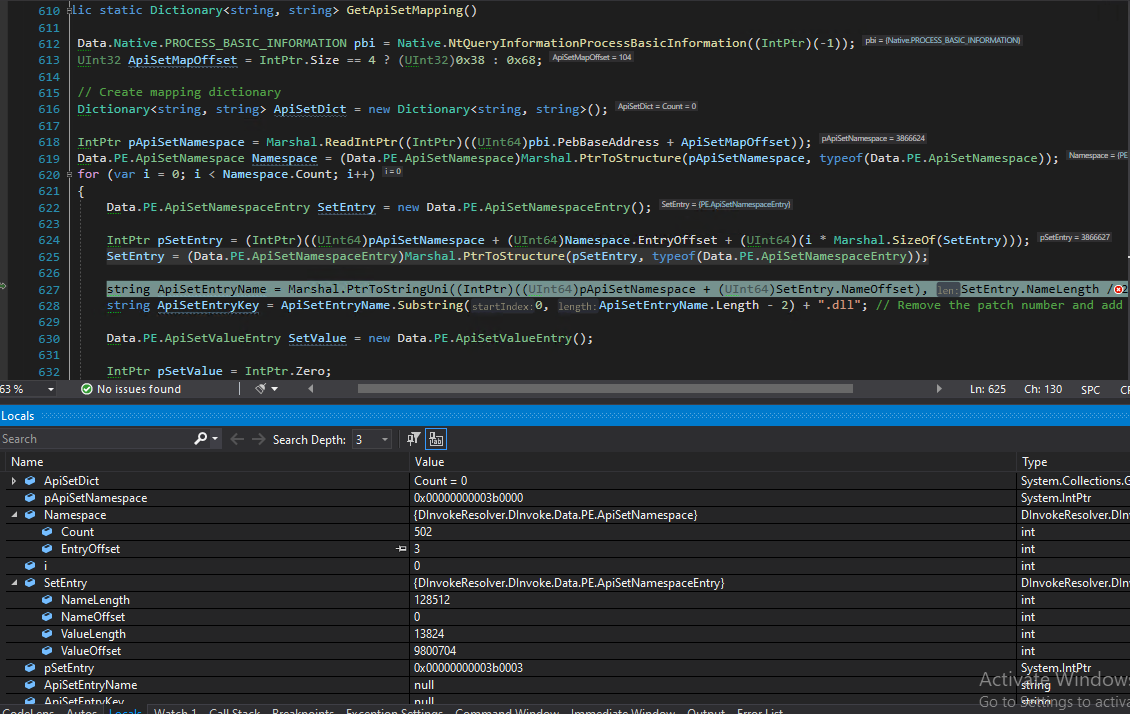The height and width of the screenshot is (714, 1130).
Task: Select the NameLength value 128512
Action: (x=432, y=600)
